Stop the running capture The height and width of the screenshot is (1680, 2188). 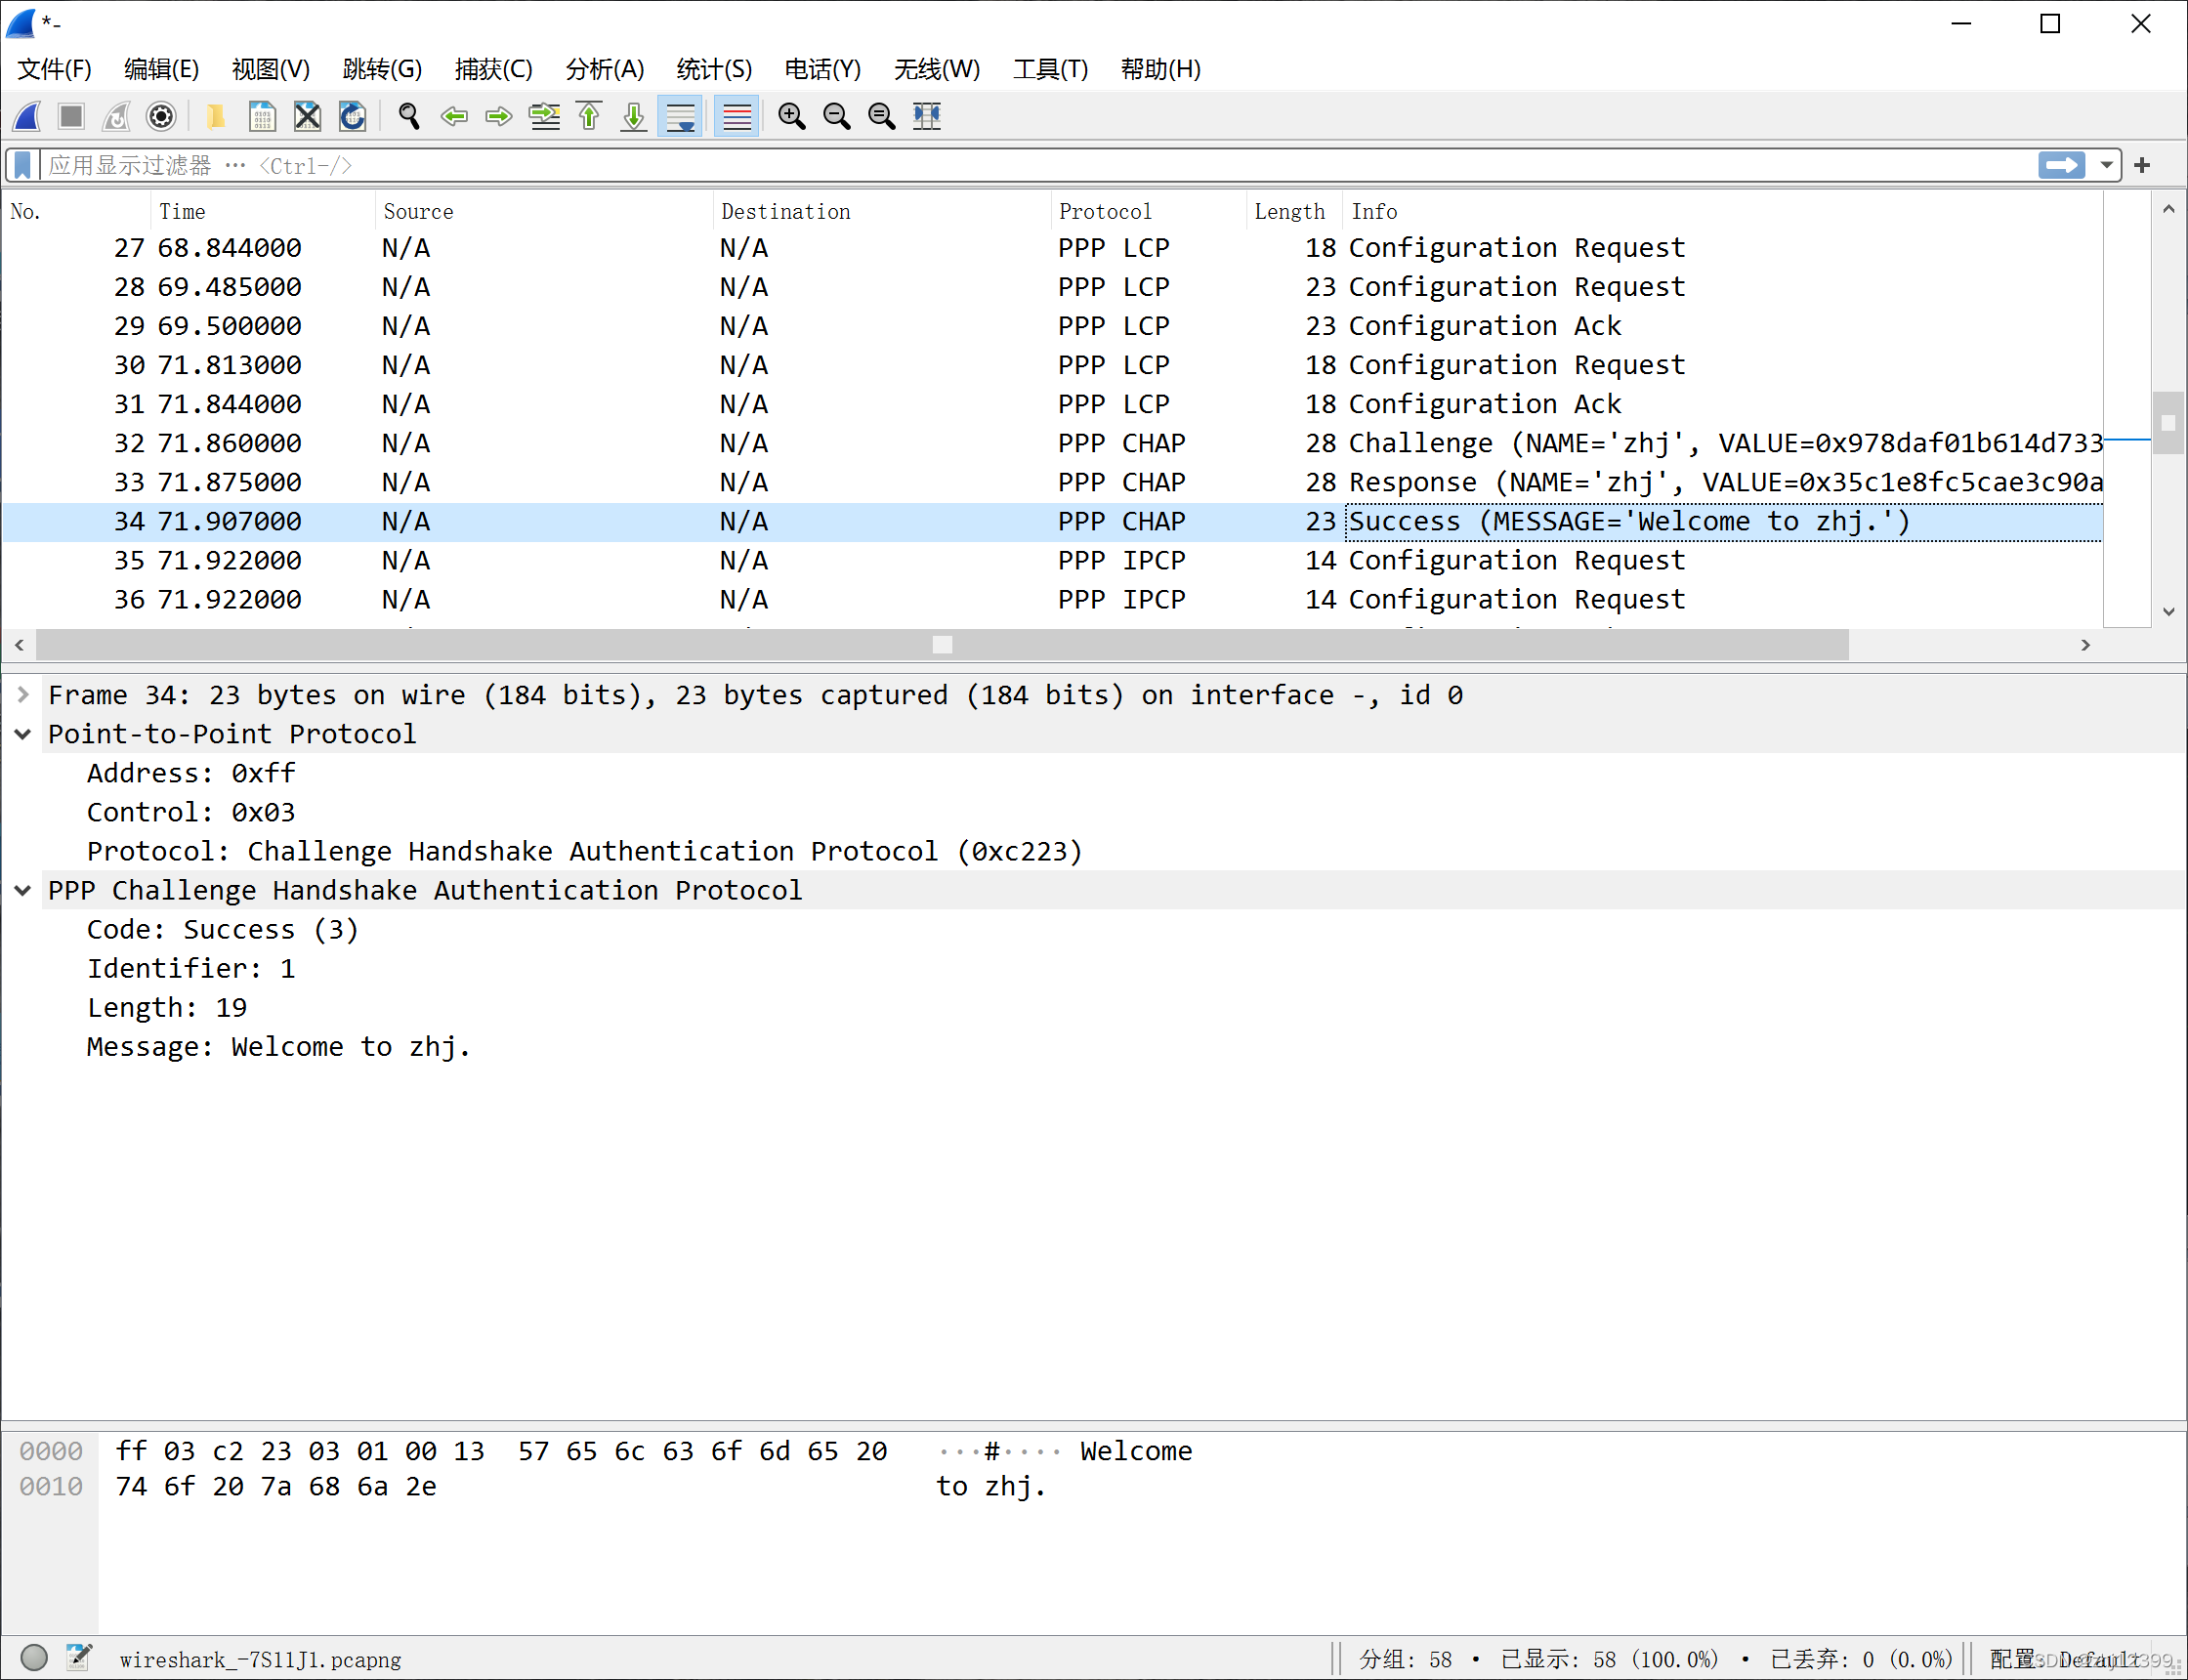click(x=71, y=116)
